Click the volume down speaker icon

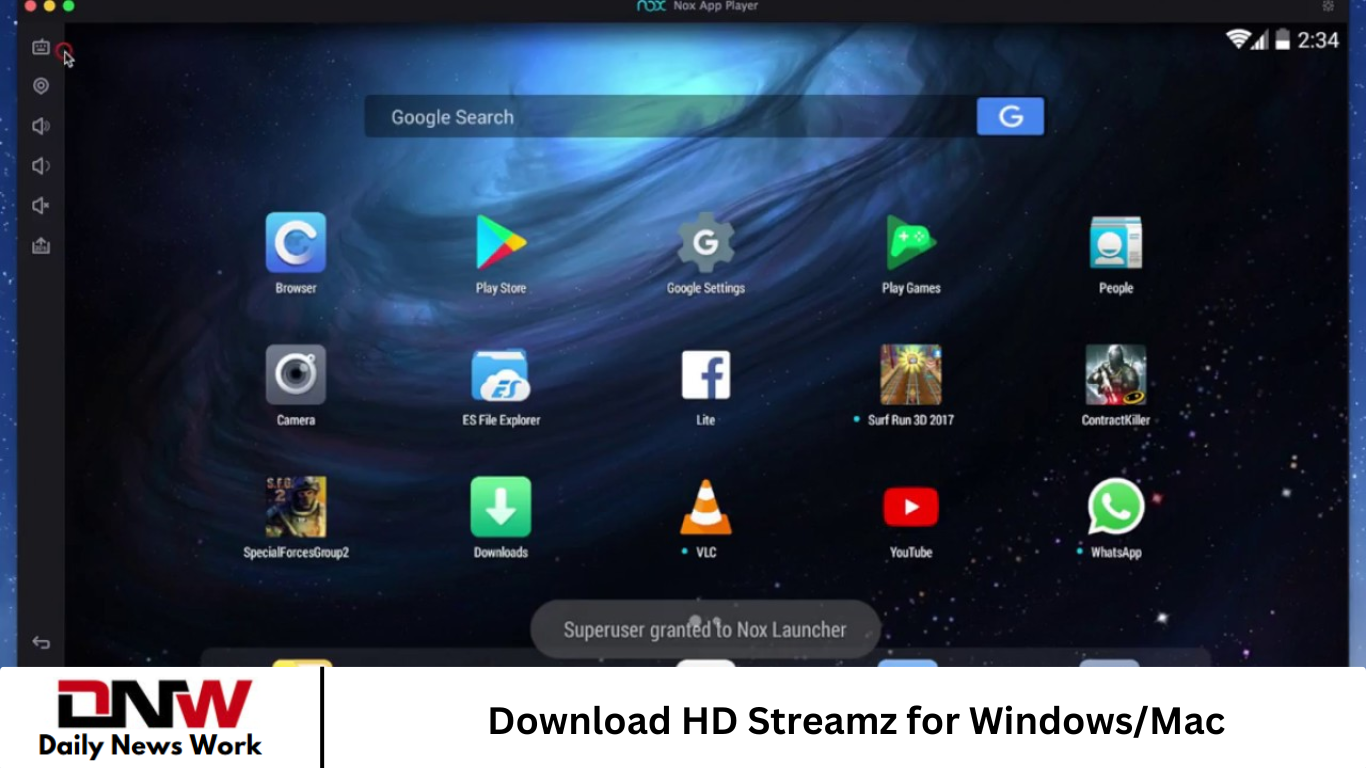(x=41, y=166)
